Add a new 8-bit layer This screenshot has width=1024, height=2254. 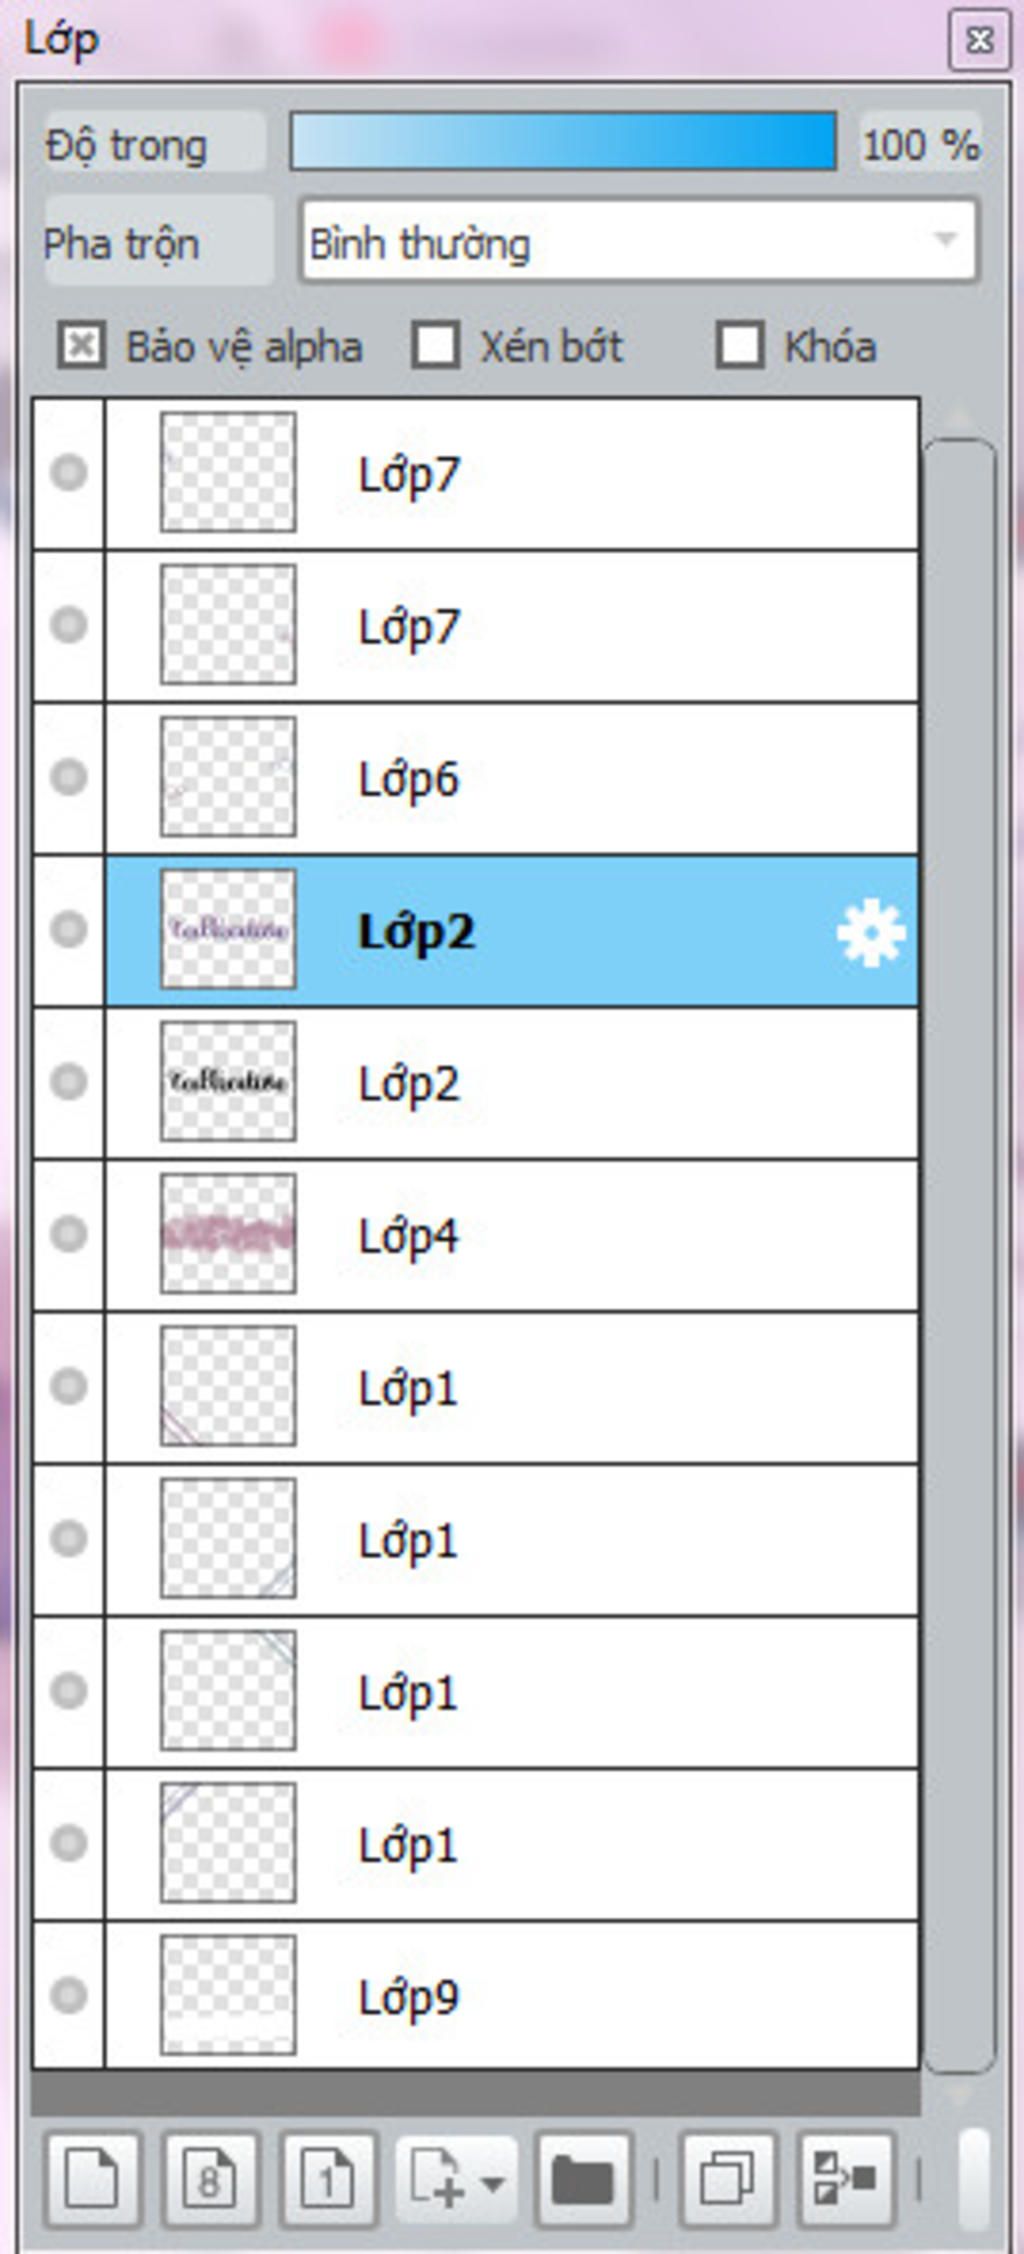point(210,2180)
